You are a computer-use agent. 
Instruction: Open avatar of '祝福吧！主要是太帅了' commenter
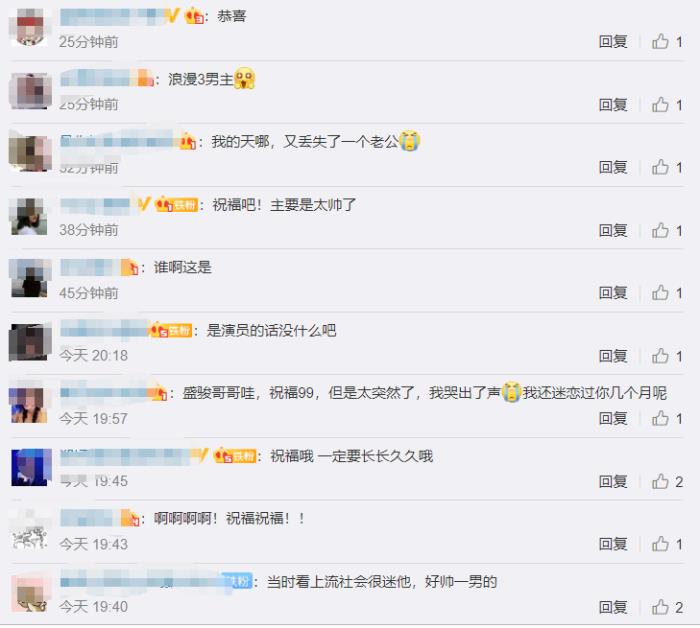[x=29, y=216]
